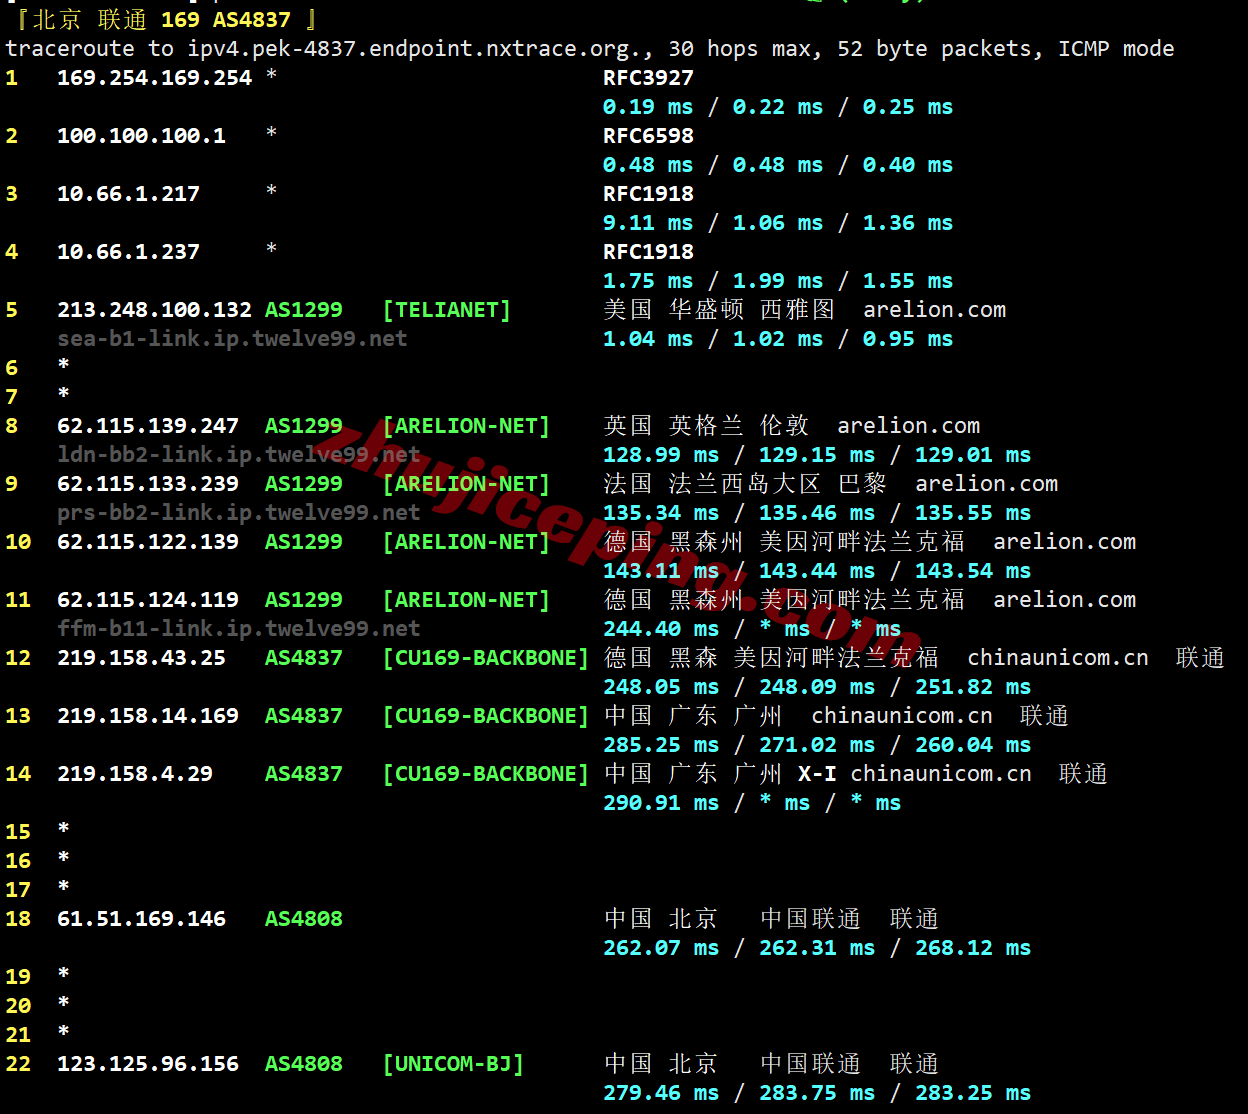Click the 283.75 ms latency value

point(817,1093)
